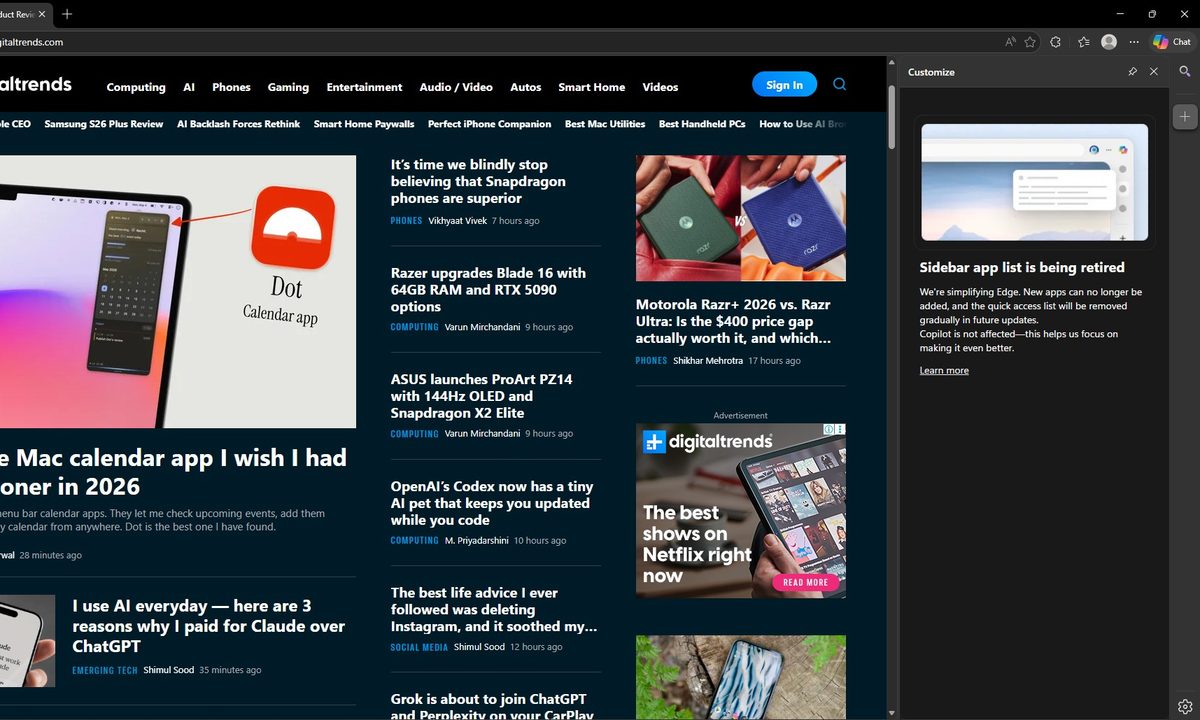Open OpenAI Codex AI pet article headline
Viewport: 1200px width, 720px height.
click(x=492, y=503)
